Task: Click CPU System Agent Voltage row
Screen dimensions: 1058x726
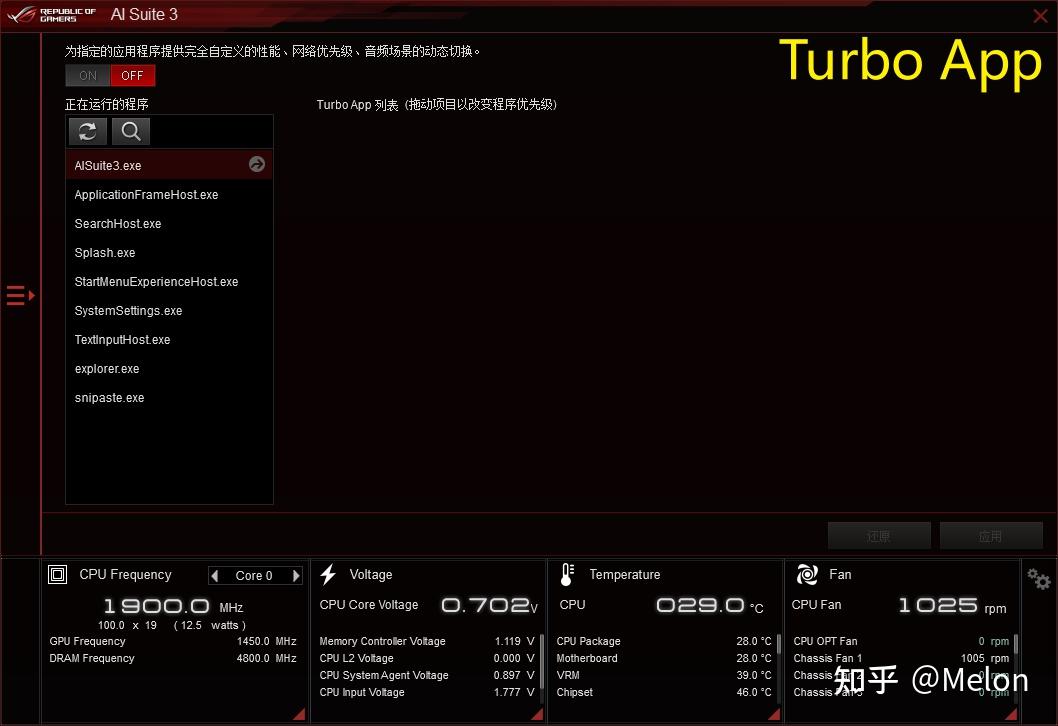Action: (426, 675)
